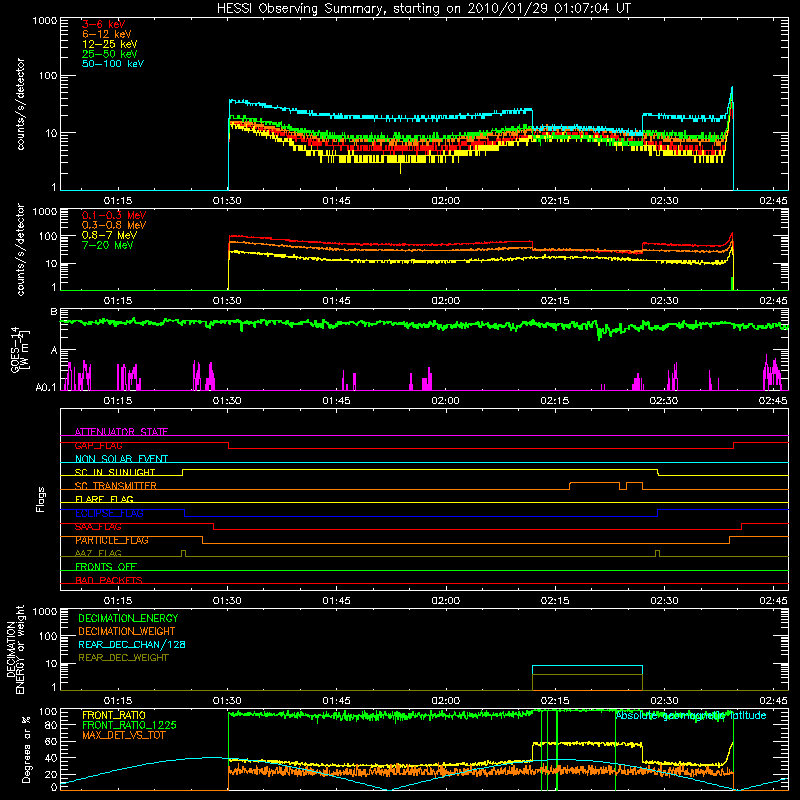Click the 02:45 tick under Flags panel
The image size is (800, 800).
coord(773,601)
